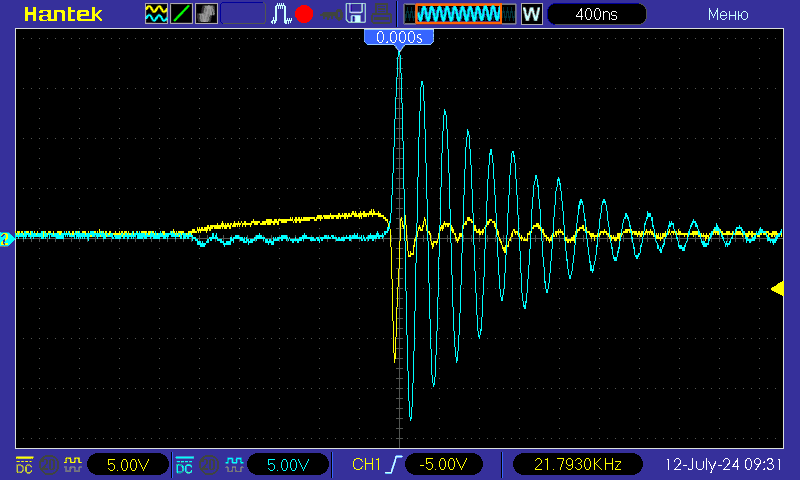Click the floppy disk save icon

coord(356,14)
